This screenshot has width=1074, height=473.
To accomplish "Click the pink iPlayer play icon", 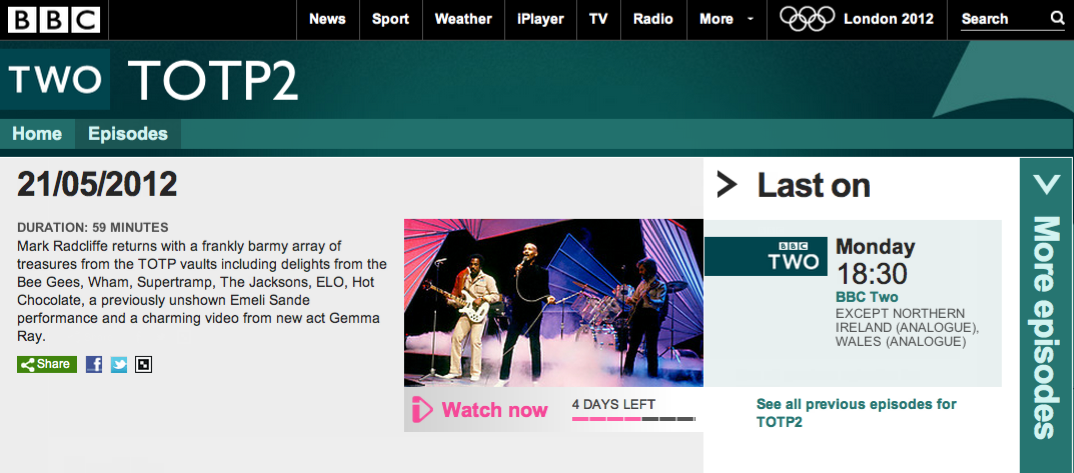I will 422,410.
